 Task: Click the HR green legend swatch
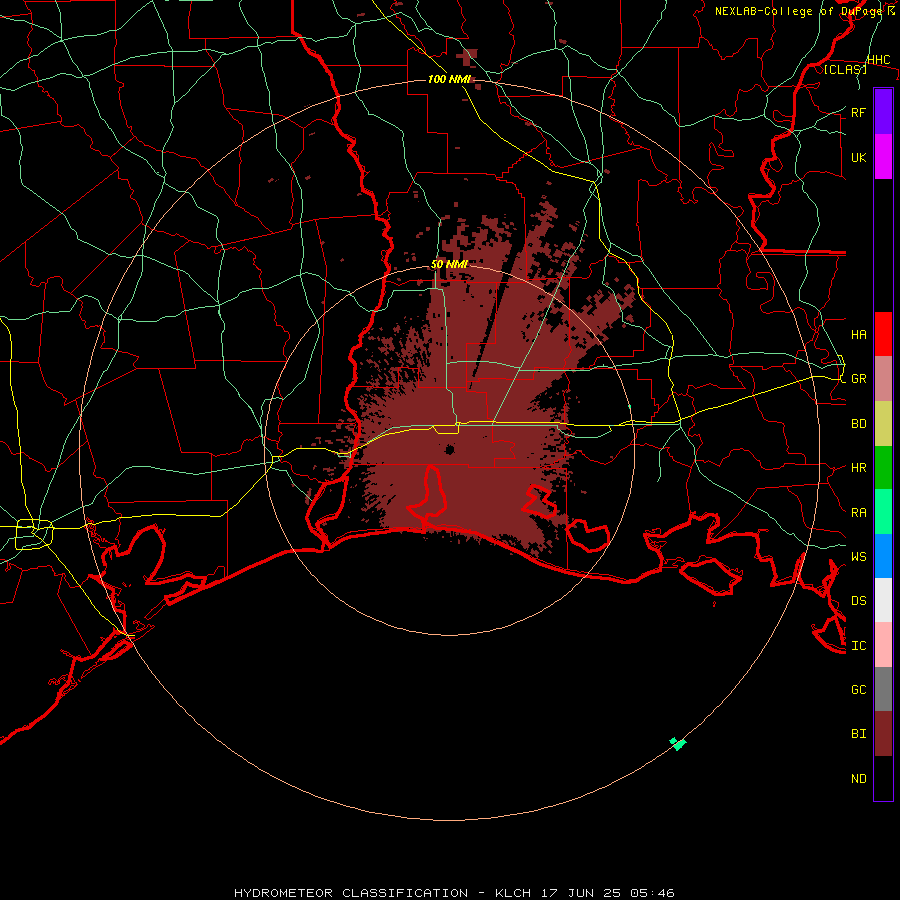[x=883, y=468]
